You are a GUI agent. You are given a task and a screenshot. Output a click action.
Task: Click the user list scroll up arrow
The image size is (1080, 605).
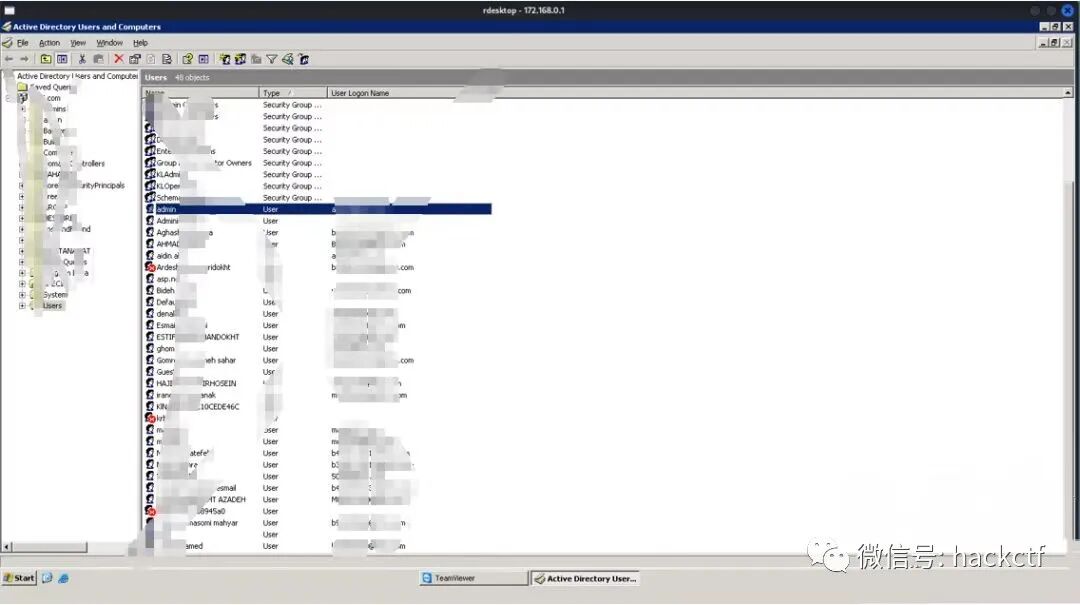click(1068, 92)
